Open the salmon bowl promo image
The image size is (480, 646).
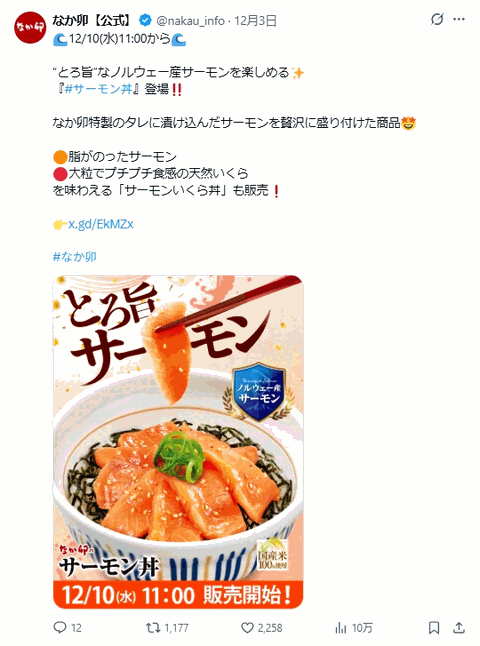click(x=178, y=442)
